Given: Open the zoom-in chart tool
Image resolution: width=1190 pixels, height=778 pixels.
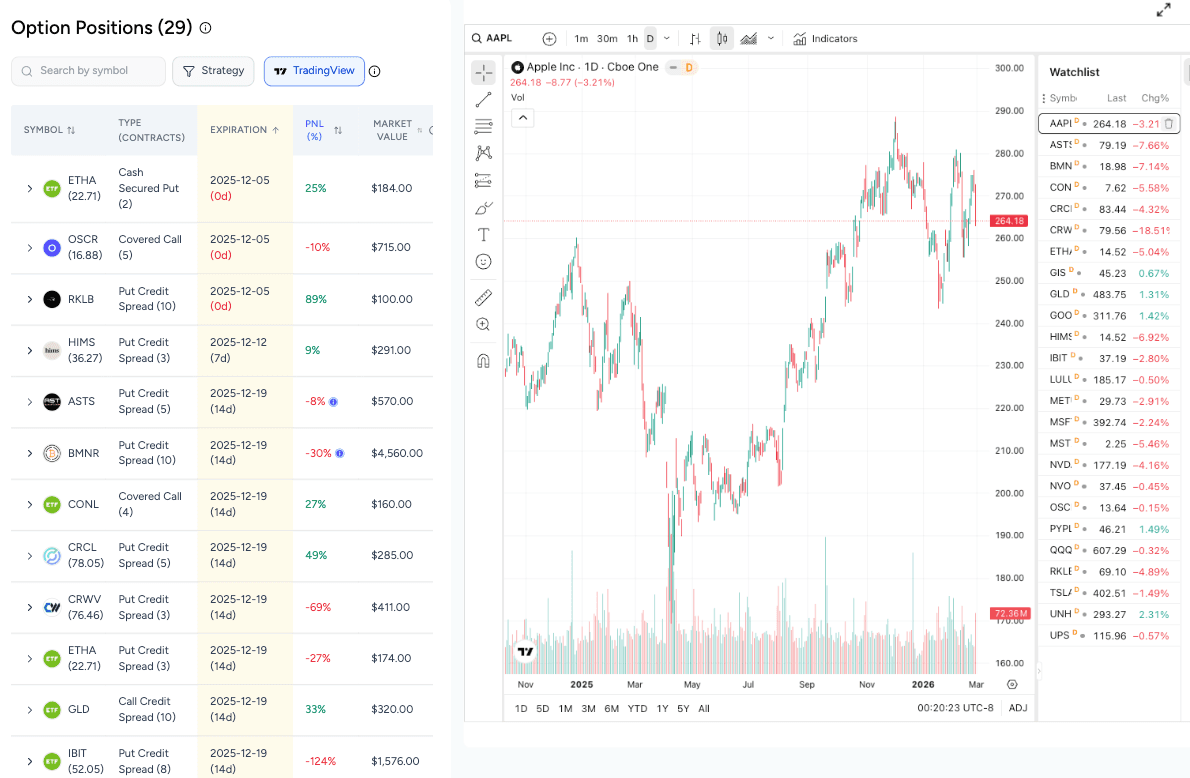Looking at the screenshot, I should tap(483, 324).
